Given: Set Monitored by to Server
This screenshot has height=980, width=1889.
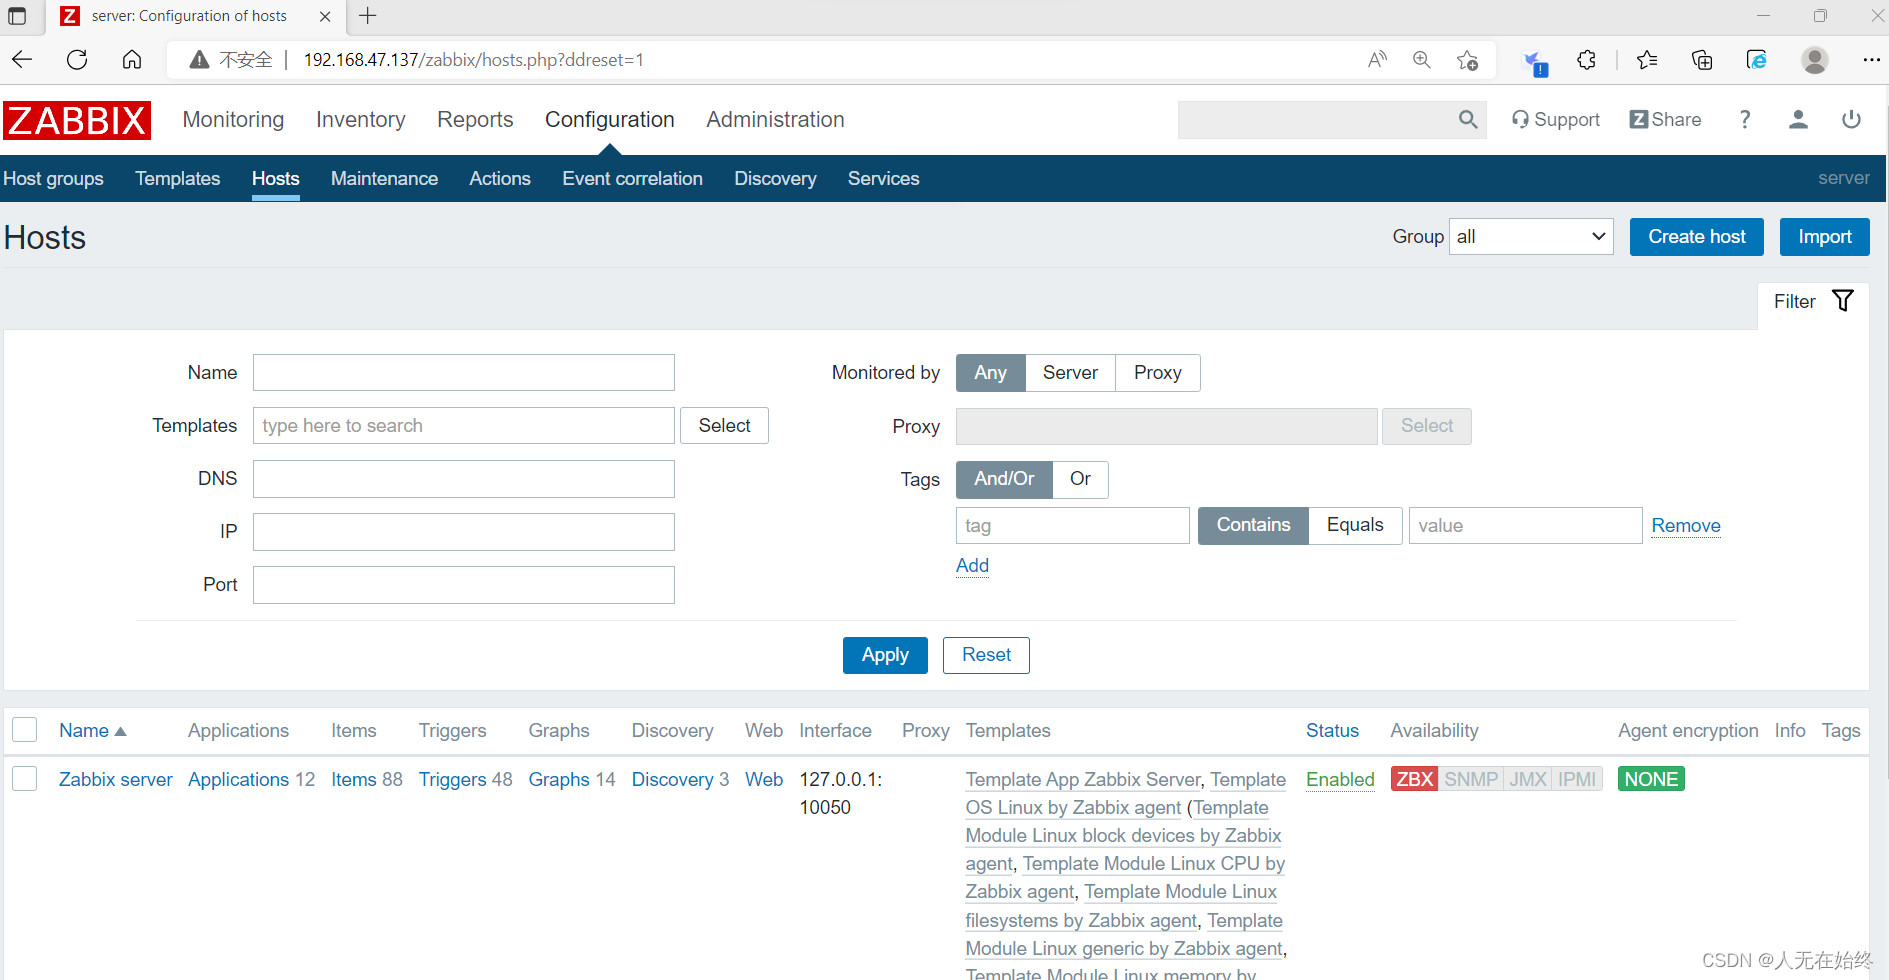Looking at the screenshot, I should [x=1070, y=373].
